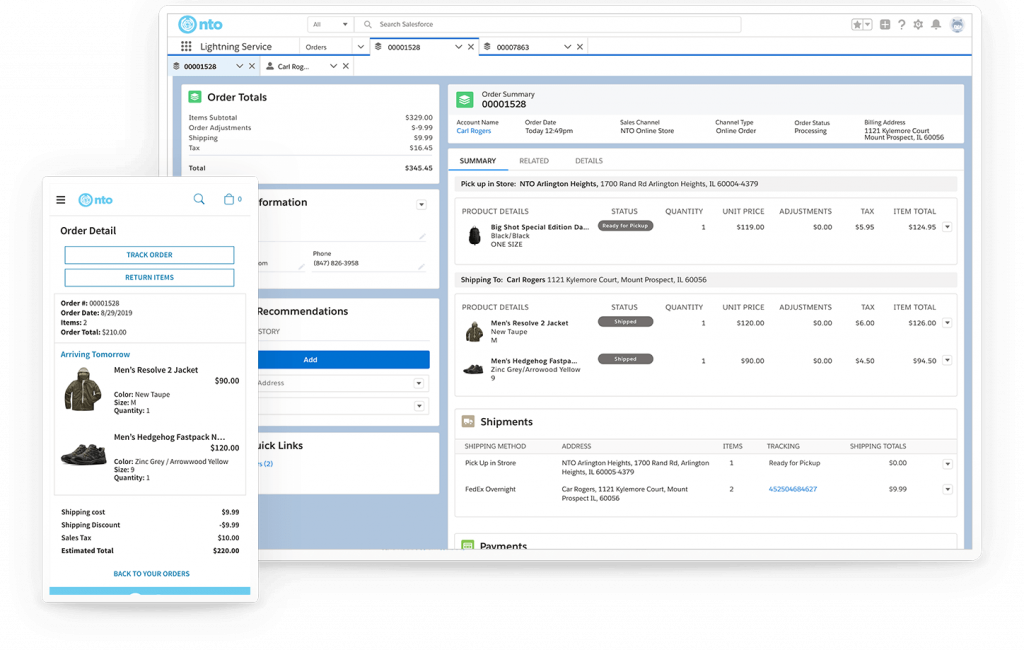Toggle the favorites star for this page
Image resolution: width=1024 pixels, height=650 pixels.
coord(856,24)
